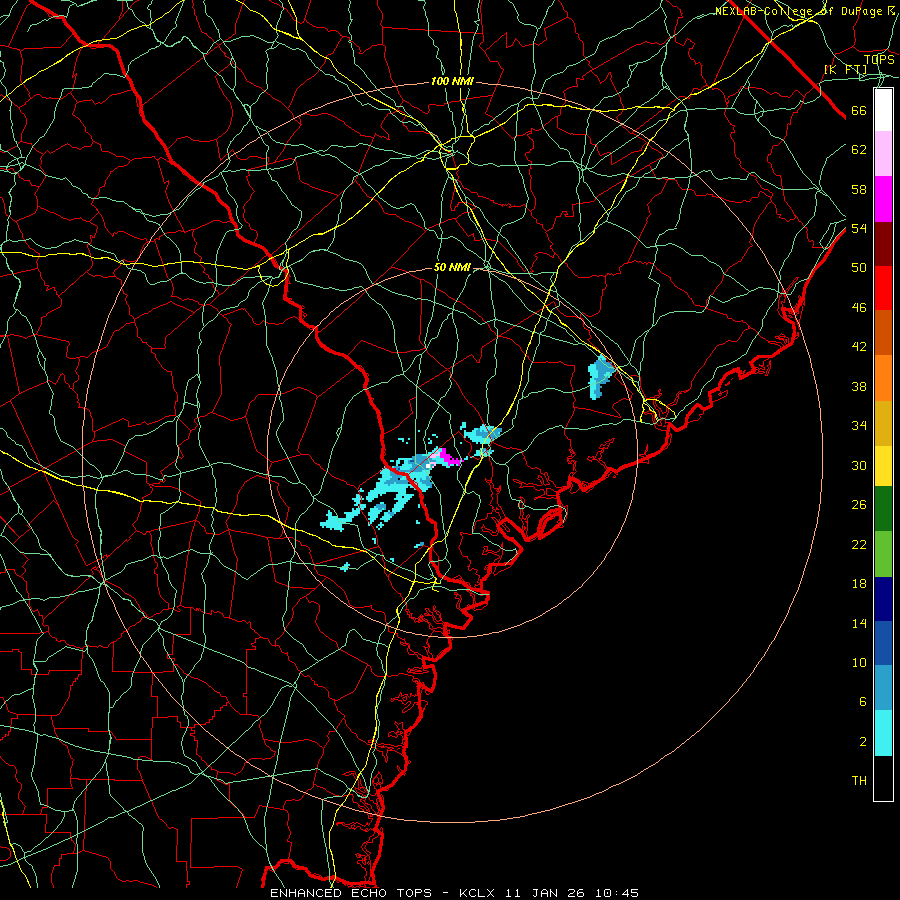Click the bright red 46-50 kft legend swatch
Screen dimensions: 900x900
point(883,288)
